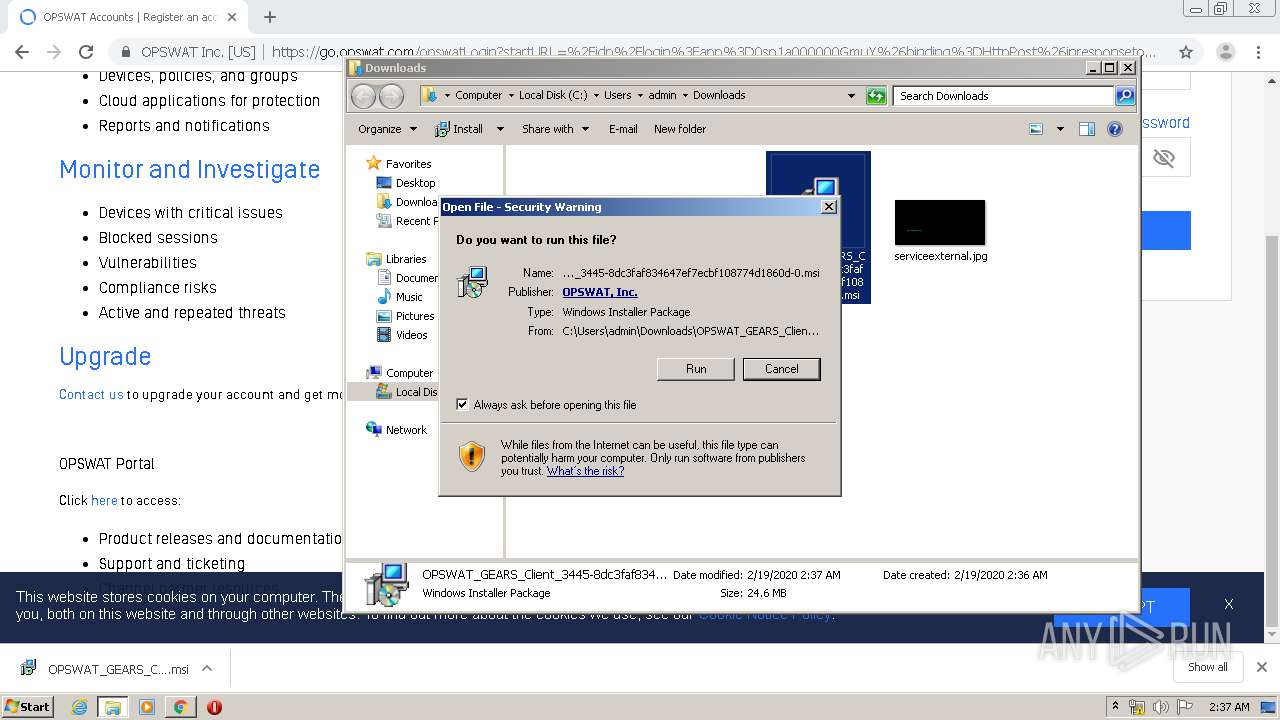Screen dimensions: 1280x720
Task: Expand the Install dropdown arrow
Action: click(500, 129)
